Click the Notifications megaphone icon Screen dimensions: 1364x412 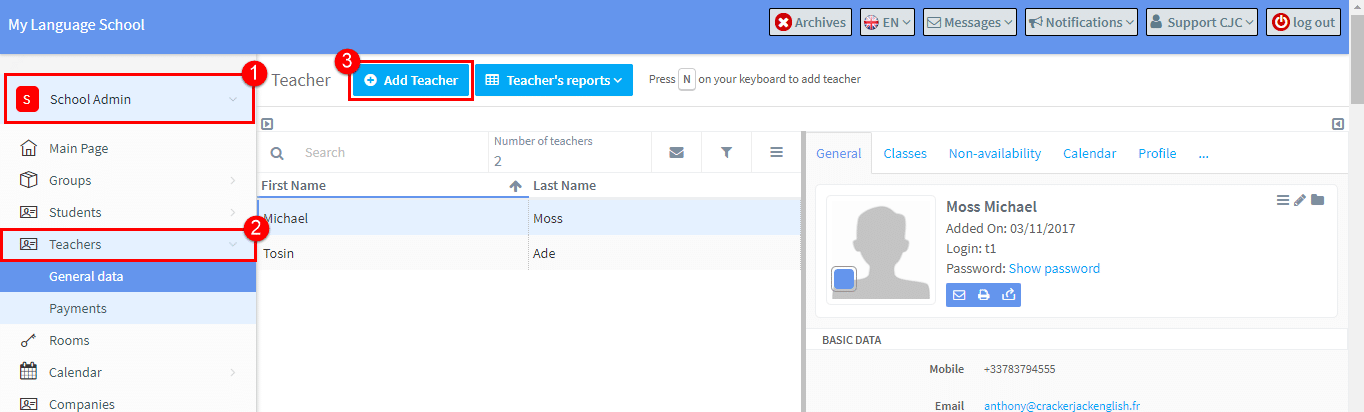(x=1036, y=22)
